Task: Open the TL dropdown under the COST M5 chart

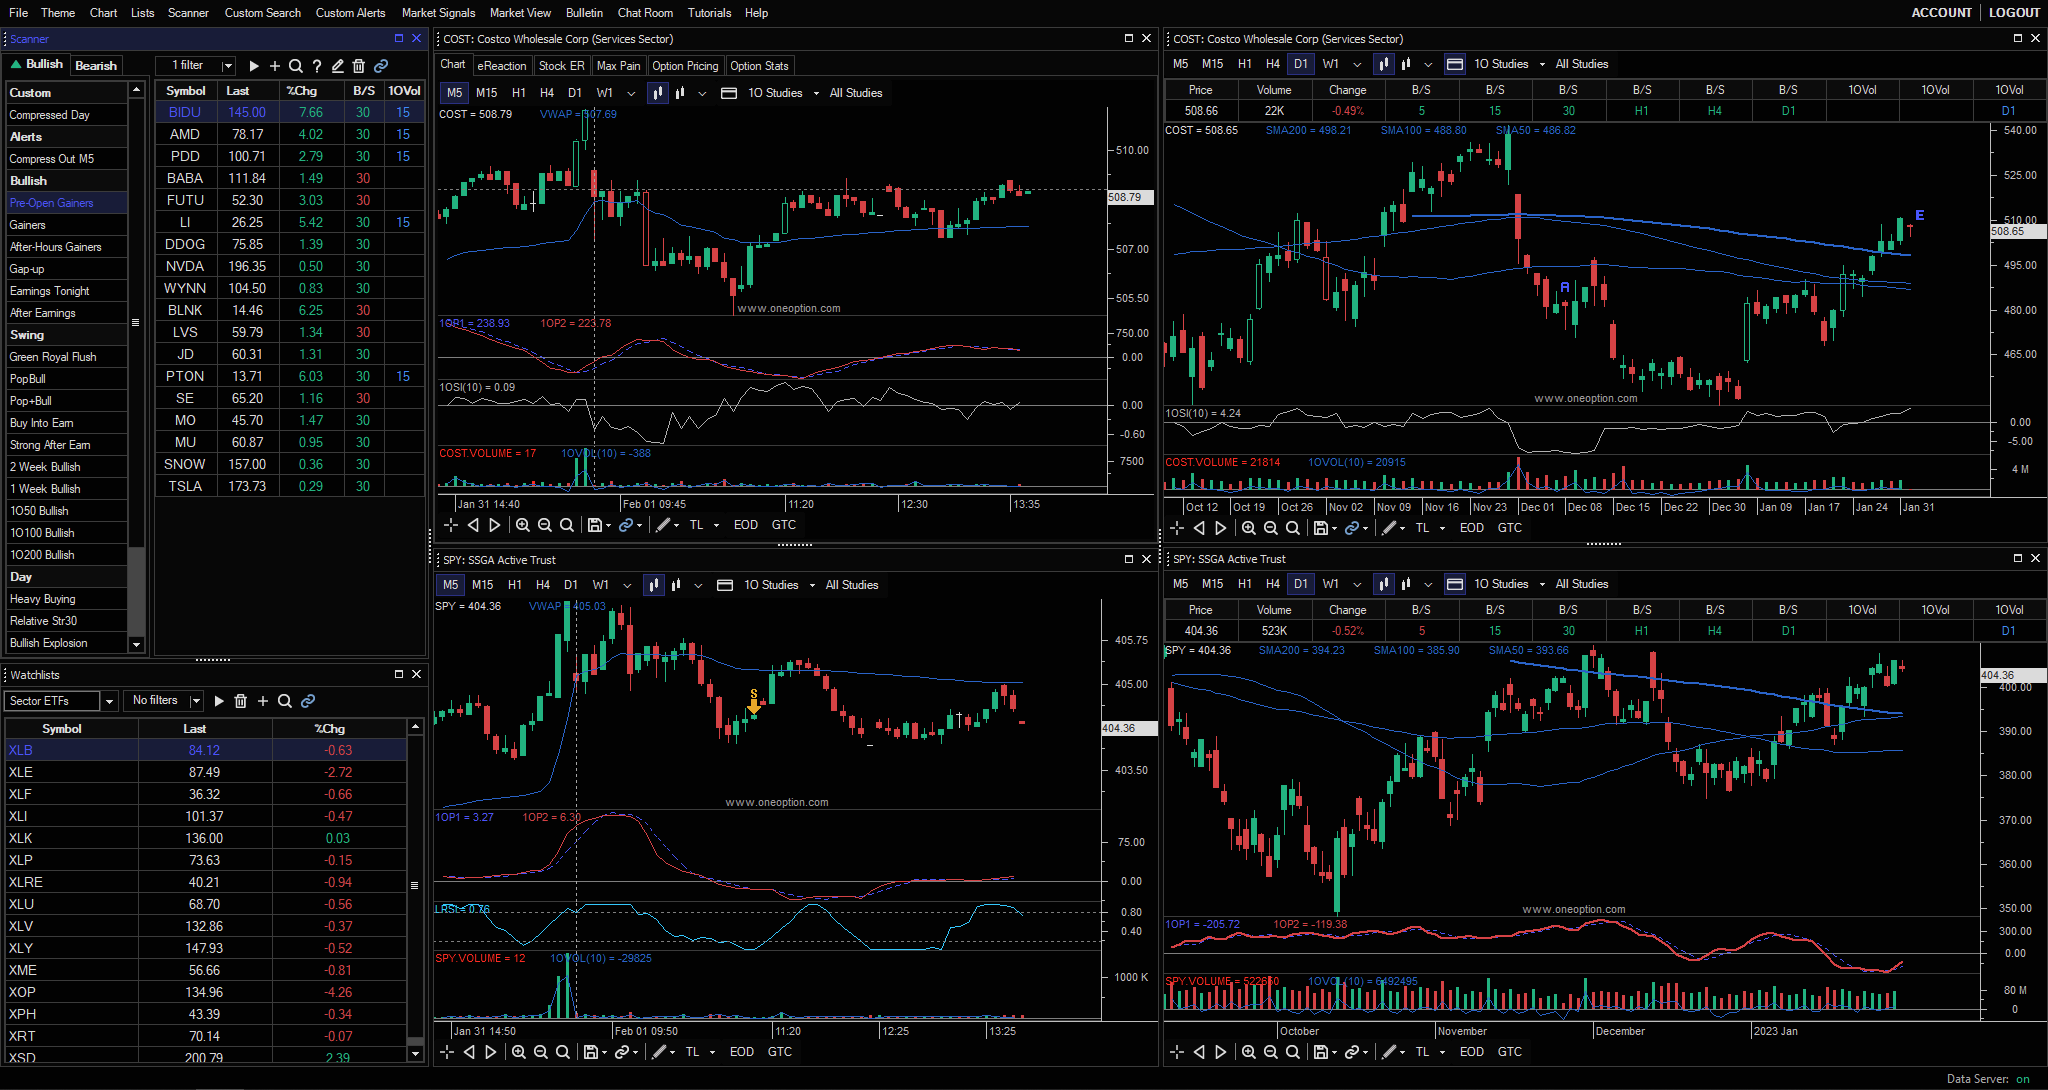Action: pos(716,525)
